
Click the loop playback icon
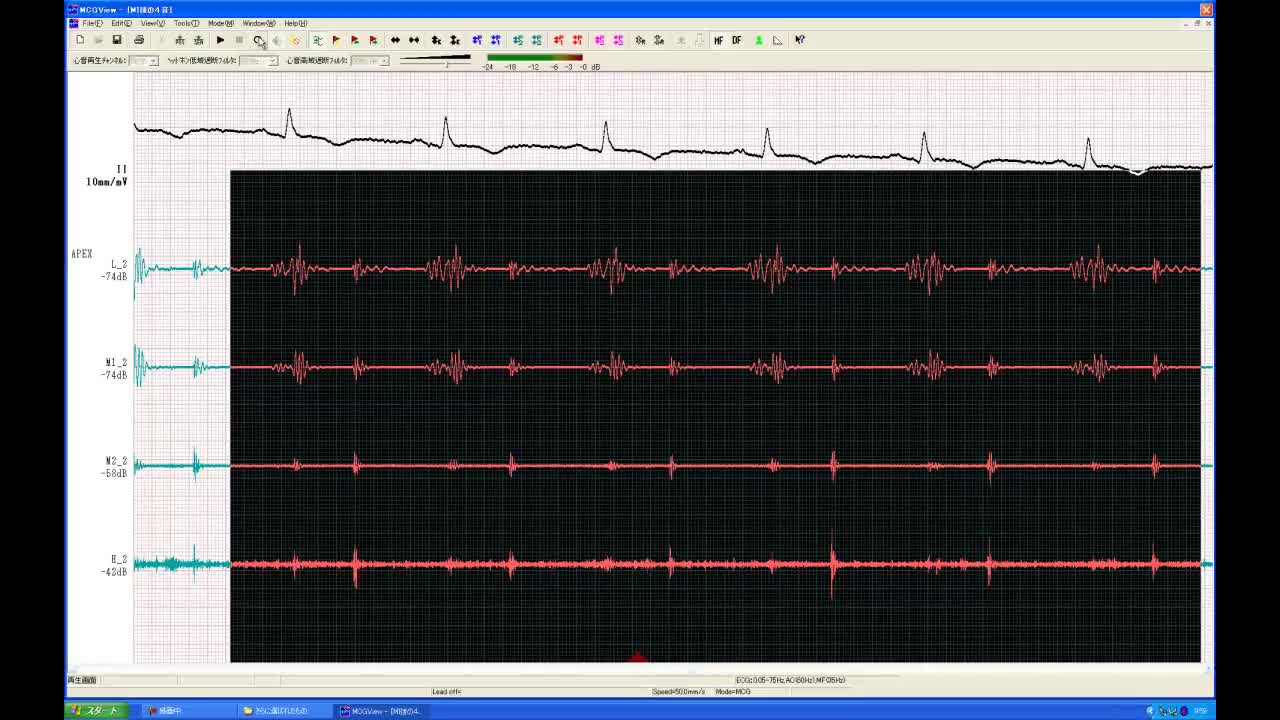(x=258, y=40)
